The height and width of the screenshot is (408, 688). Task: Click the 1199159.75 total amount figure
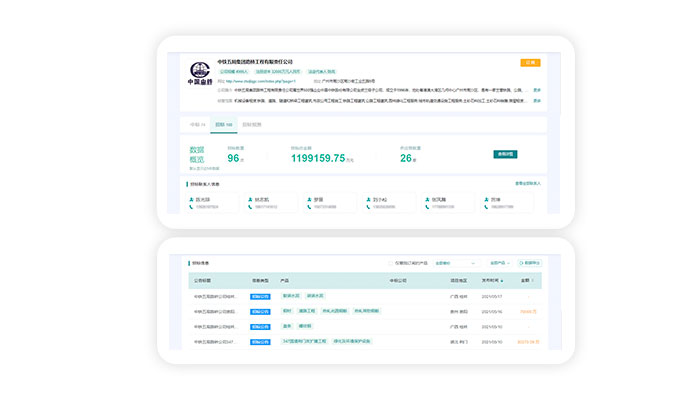tap(318, 158)
